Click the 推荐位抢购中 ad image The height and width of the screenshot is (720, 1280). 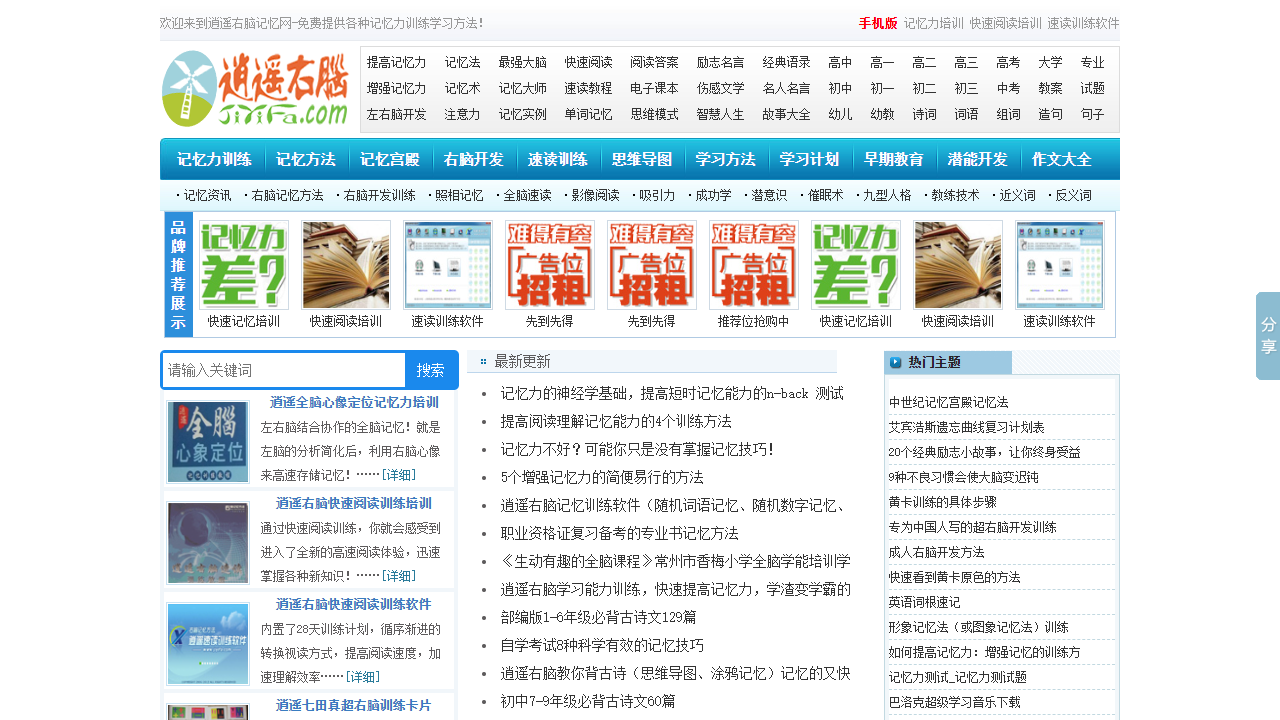754,265
